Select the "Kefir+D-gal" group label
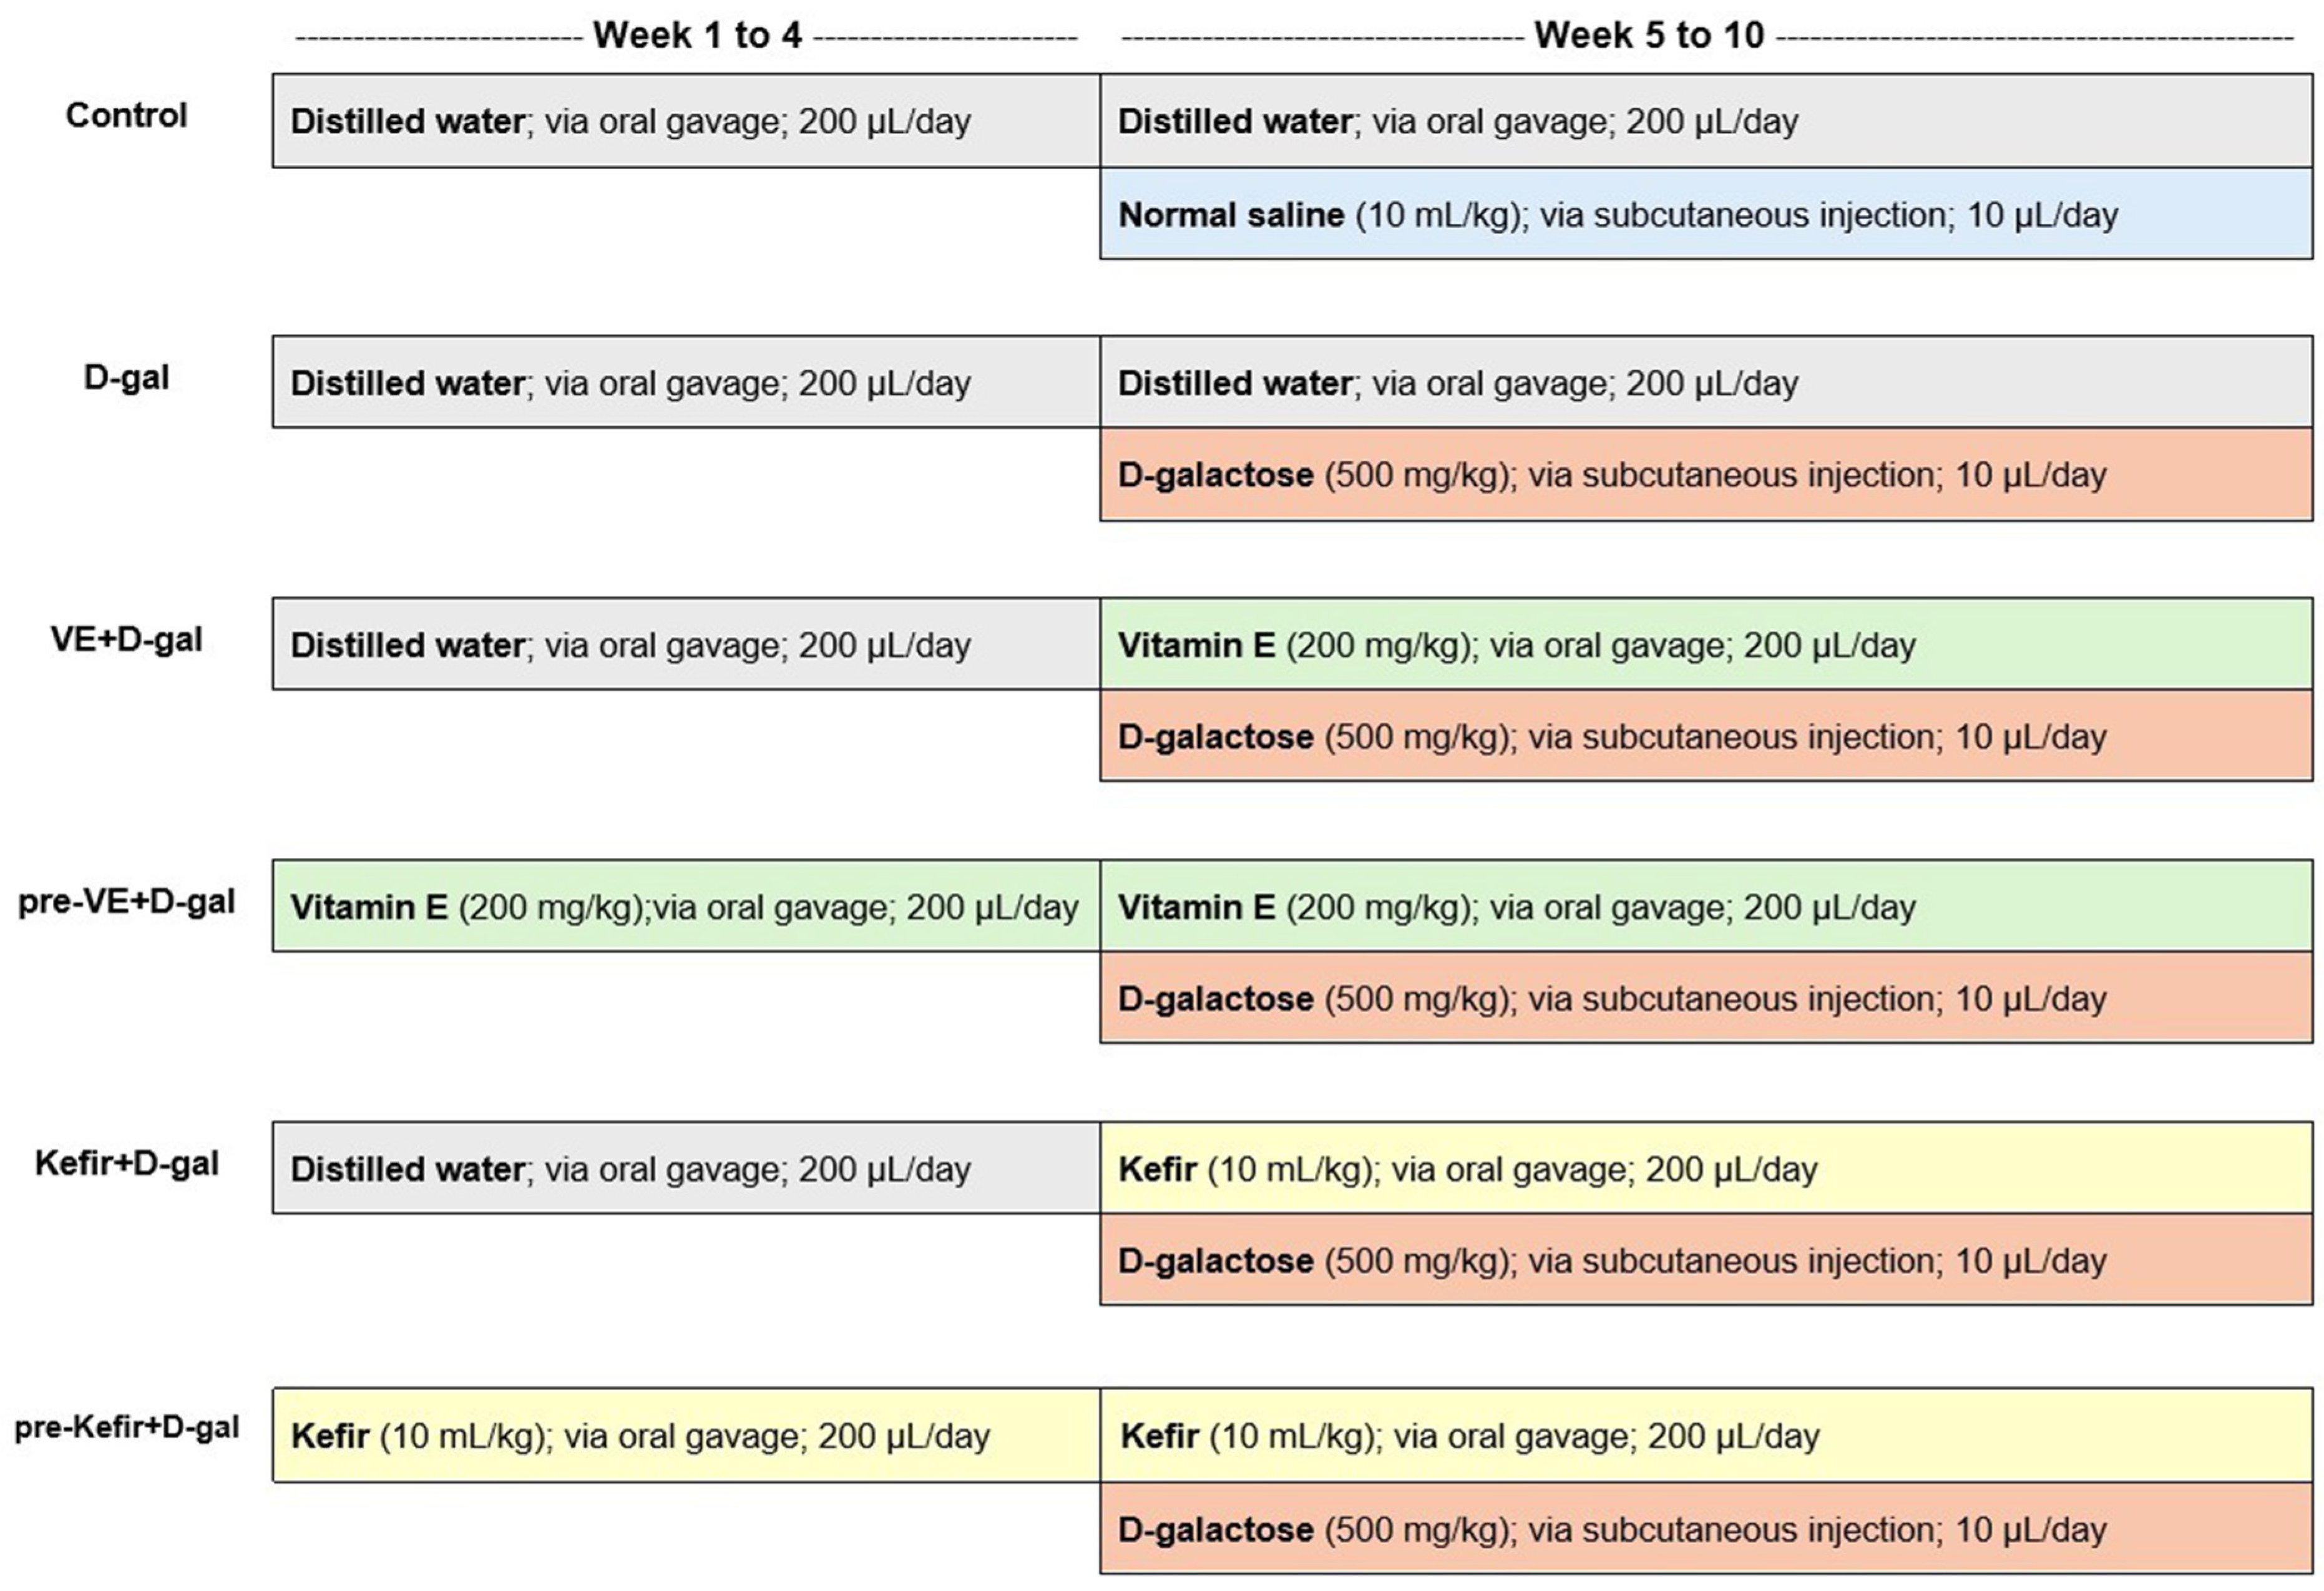Screen dimensions: 2324x1591 click(126, 1164)
